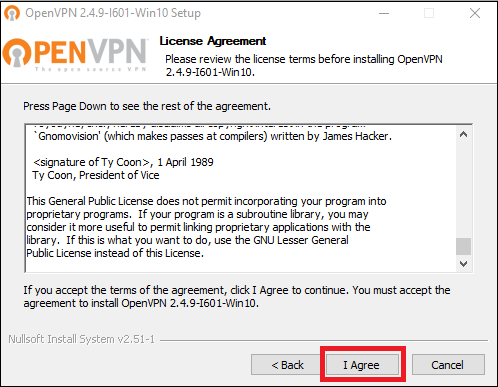This screenshot has width=498, height=387.
Task: Click the OpenVPN keyhole icon in title bar
Action: coord(12,13)
